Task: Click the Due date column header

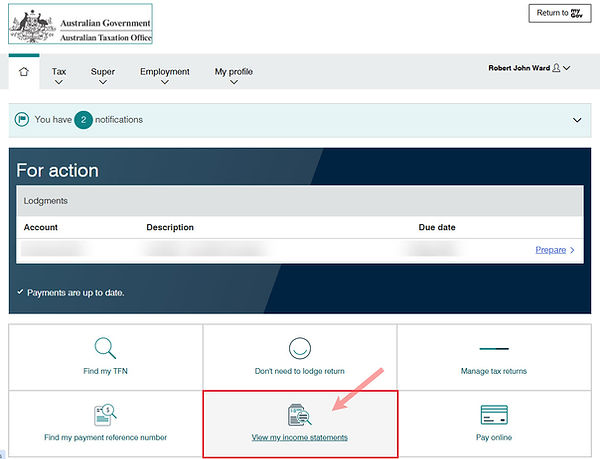Action: (437, 227)
